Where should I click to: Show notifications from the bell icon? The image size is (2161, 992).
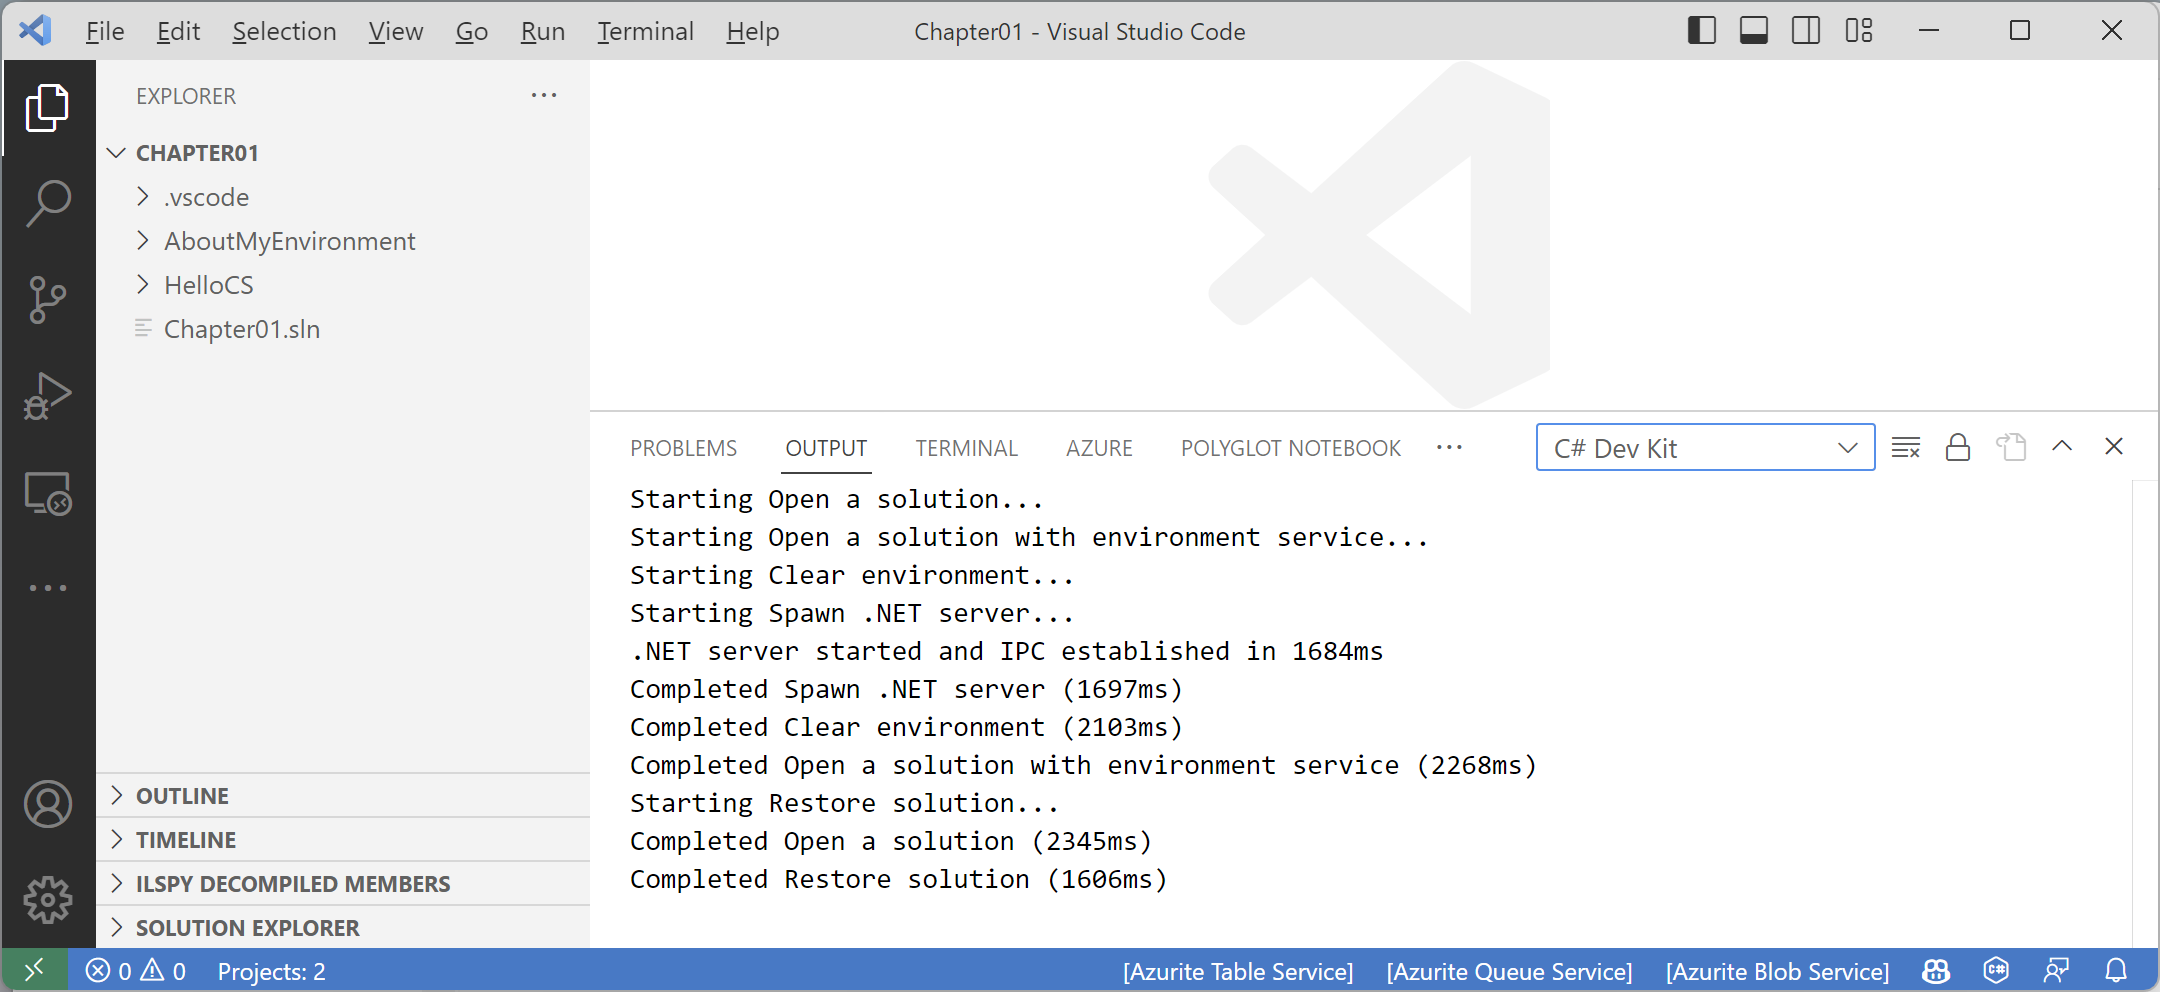point(2115,970)
